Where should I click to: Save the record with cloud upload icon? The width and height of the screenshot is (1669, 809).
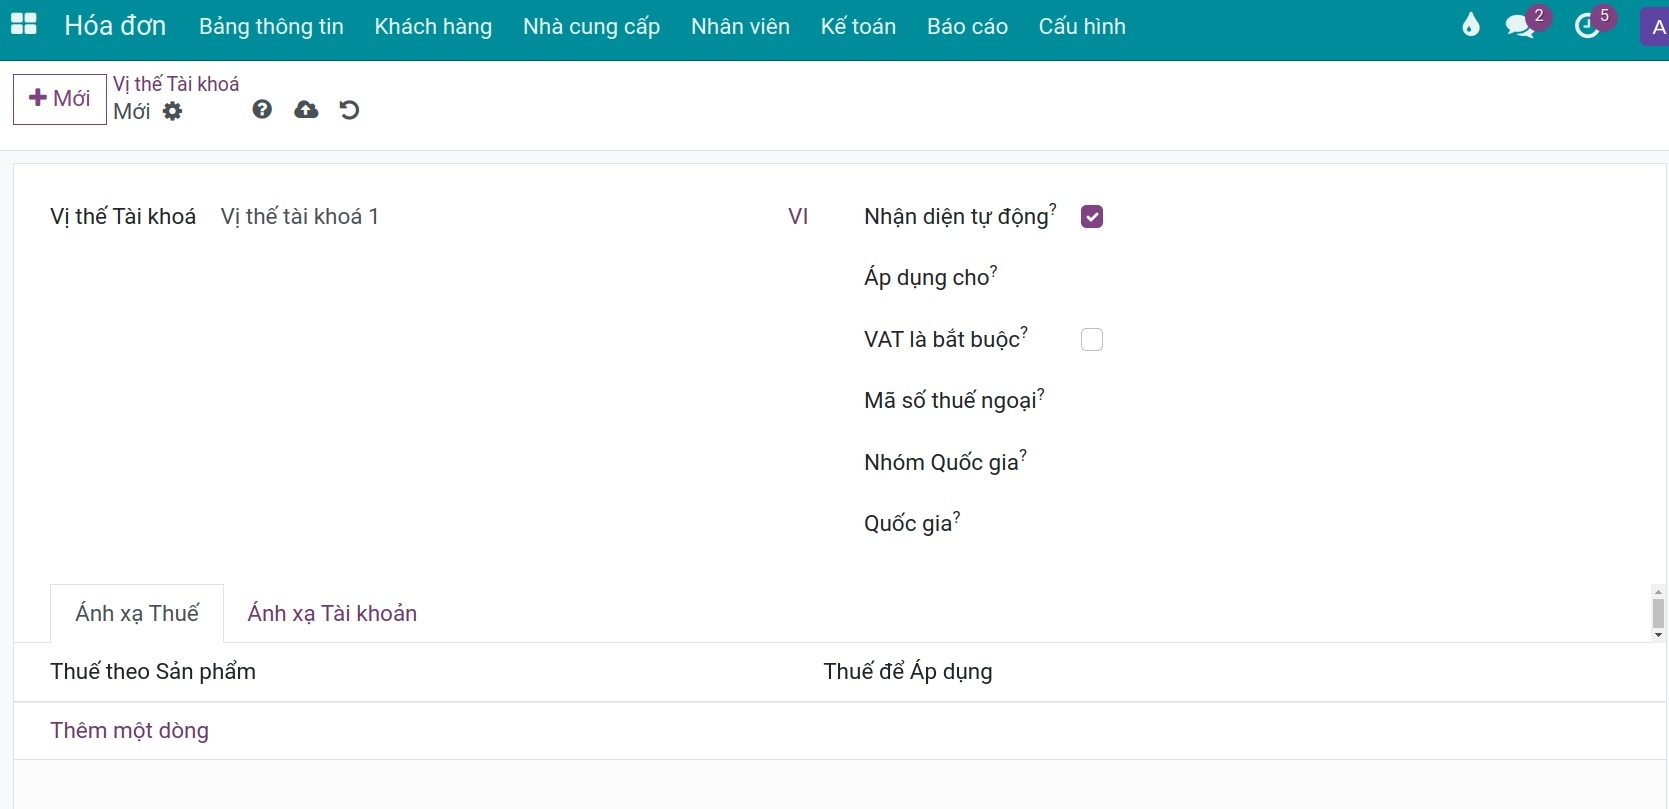306,110
